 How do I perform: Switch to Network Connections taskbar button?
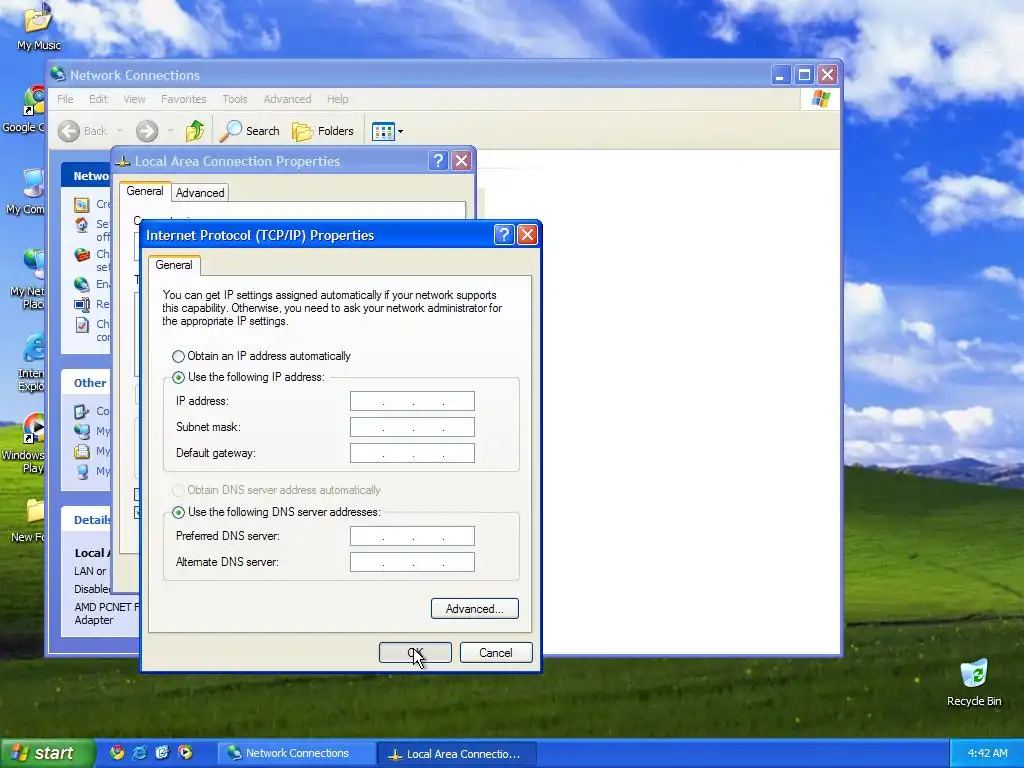[296, 754]
